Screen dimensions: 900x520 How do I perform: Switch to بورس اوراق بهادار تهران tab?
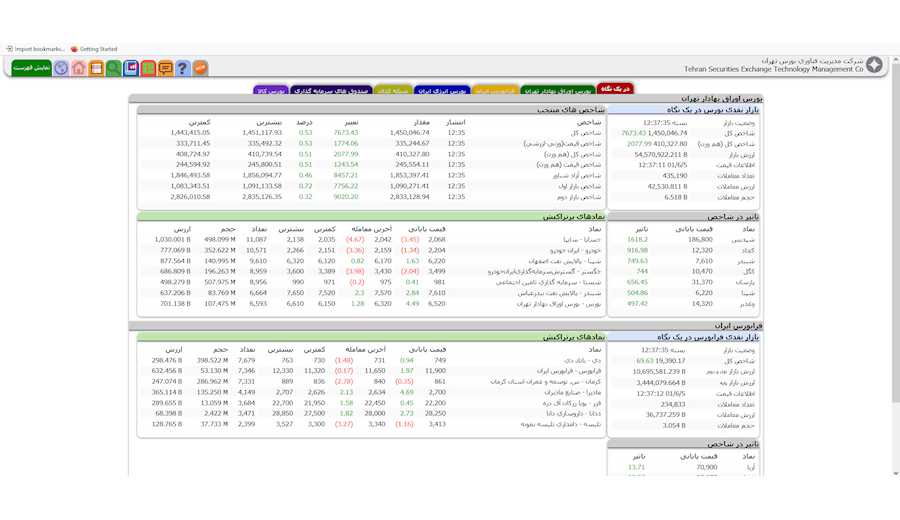click(x=557, y=91)
